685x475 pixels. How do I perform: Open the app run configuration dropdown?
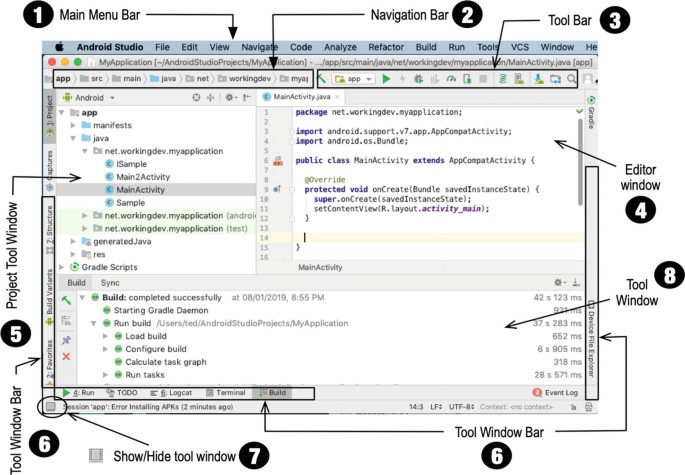tap(354, 78)
